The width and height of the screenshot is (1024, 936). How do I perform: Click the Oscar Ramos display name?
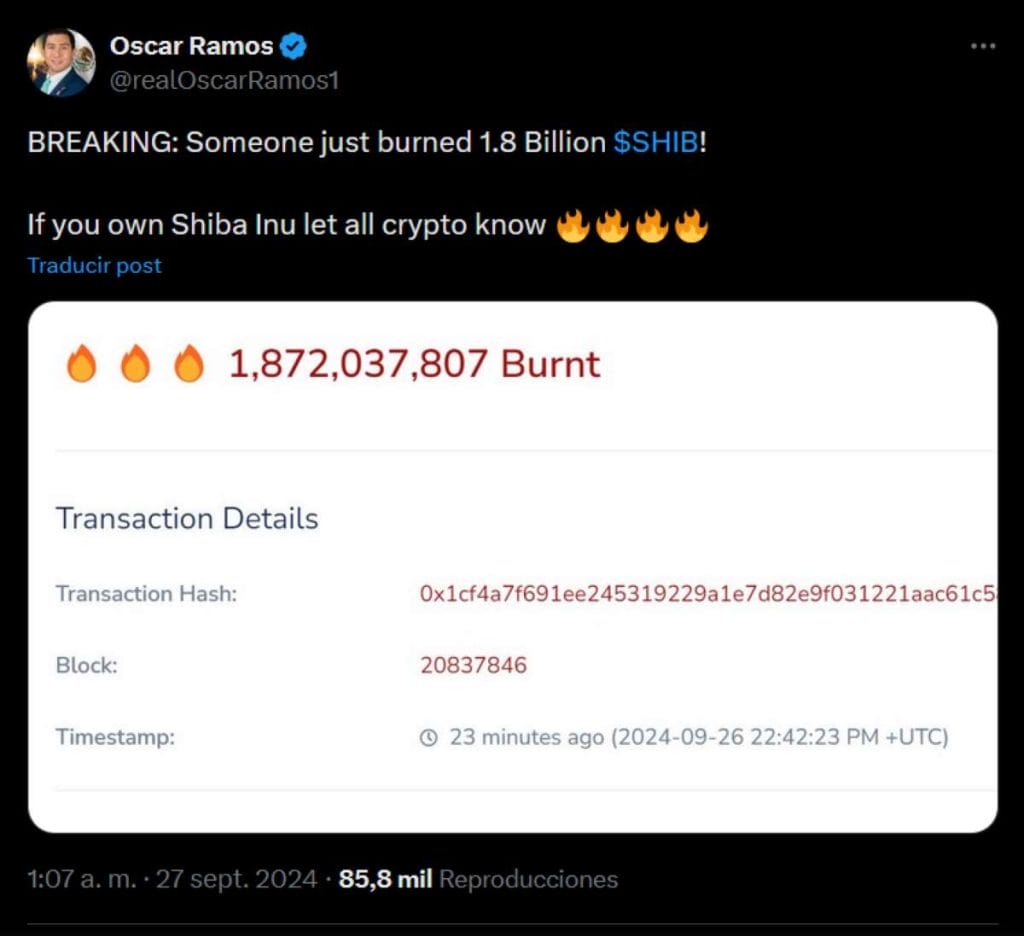pyautogui.click(x=192, y=46)
